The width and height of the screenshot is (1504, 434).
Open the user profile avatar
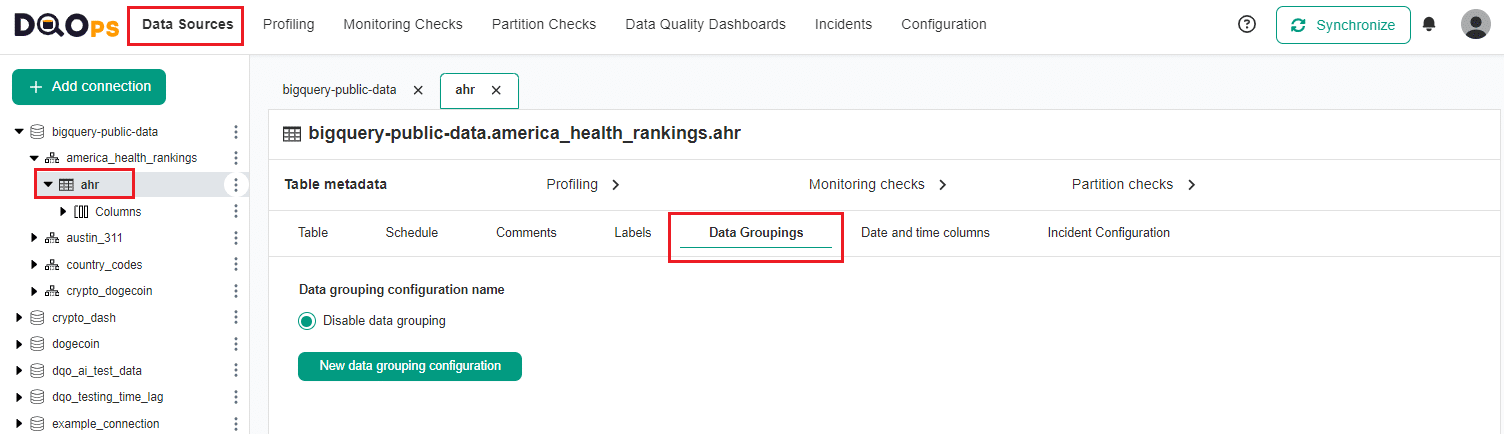[x=1475, y=25]
